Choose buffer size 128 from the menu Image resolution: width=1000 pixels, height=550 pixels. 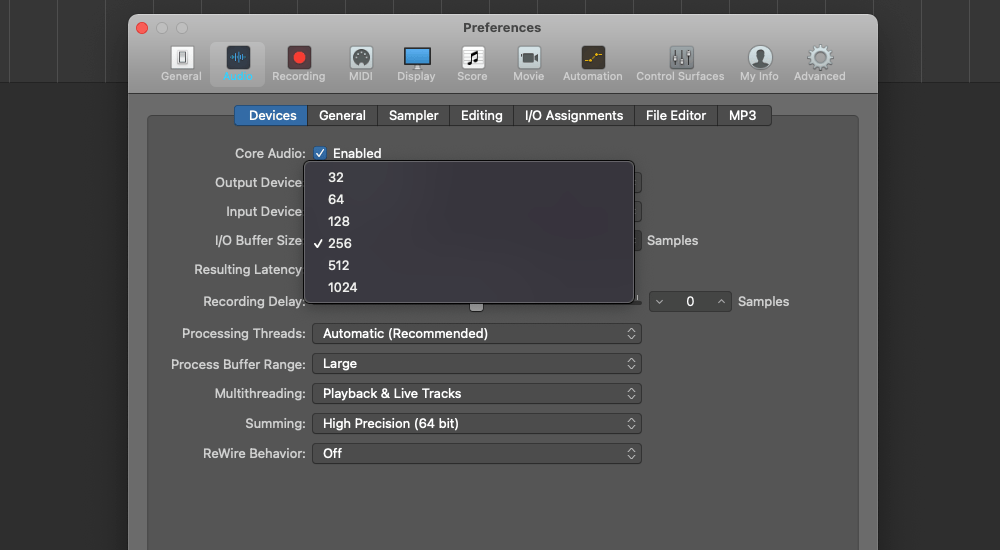click(469, 221)
